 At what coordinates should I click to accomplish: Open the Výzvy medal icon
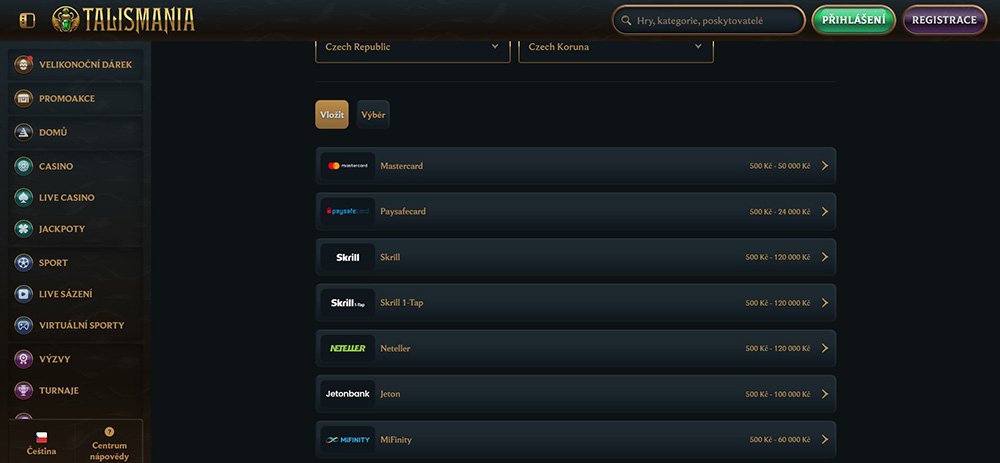tap(24, 359)
